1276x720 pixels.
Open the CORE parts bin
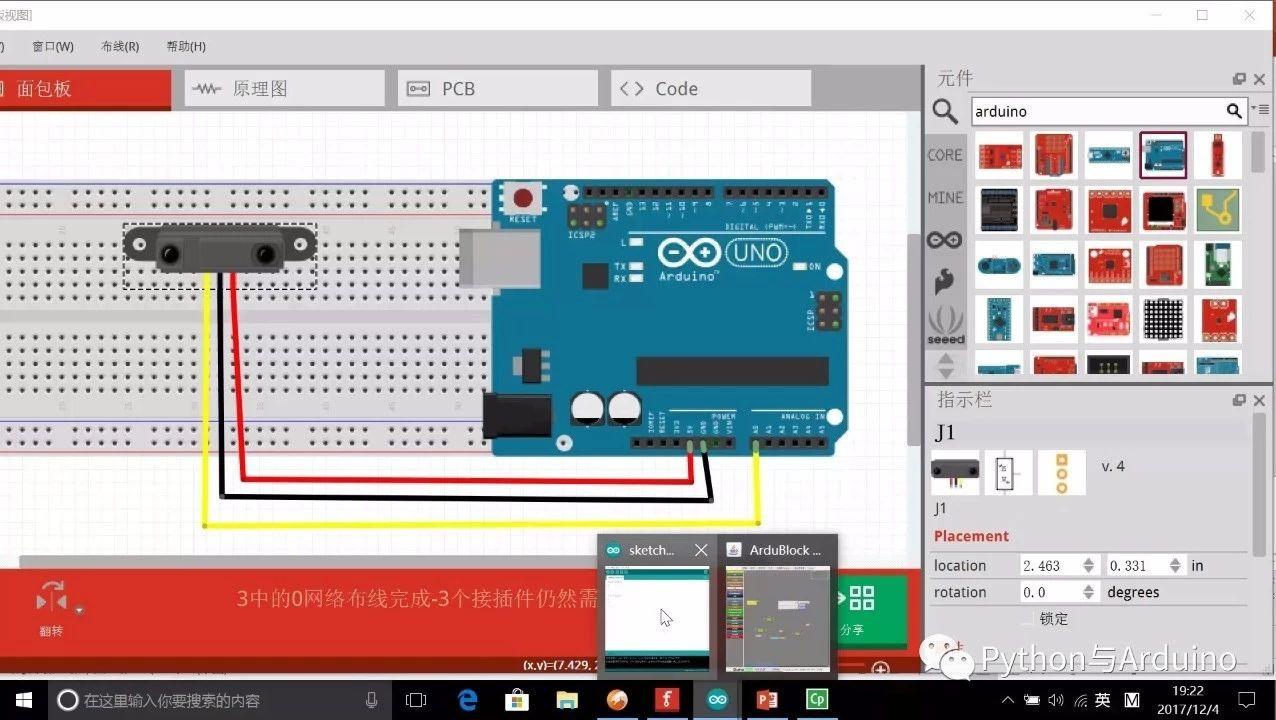click(945, 155)
